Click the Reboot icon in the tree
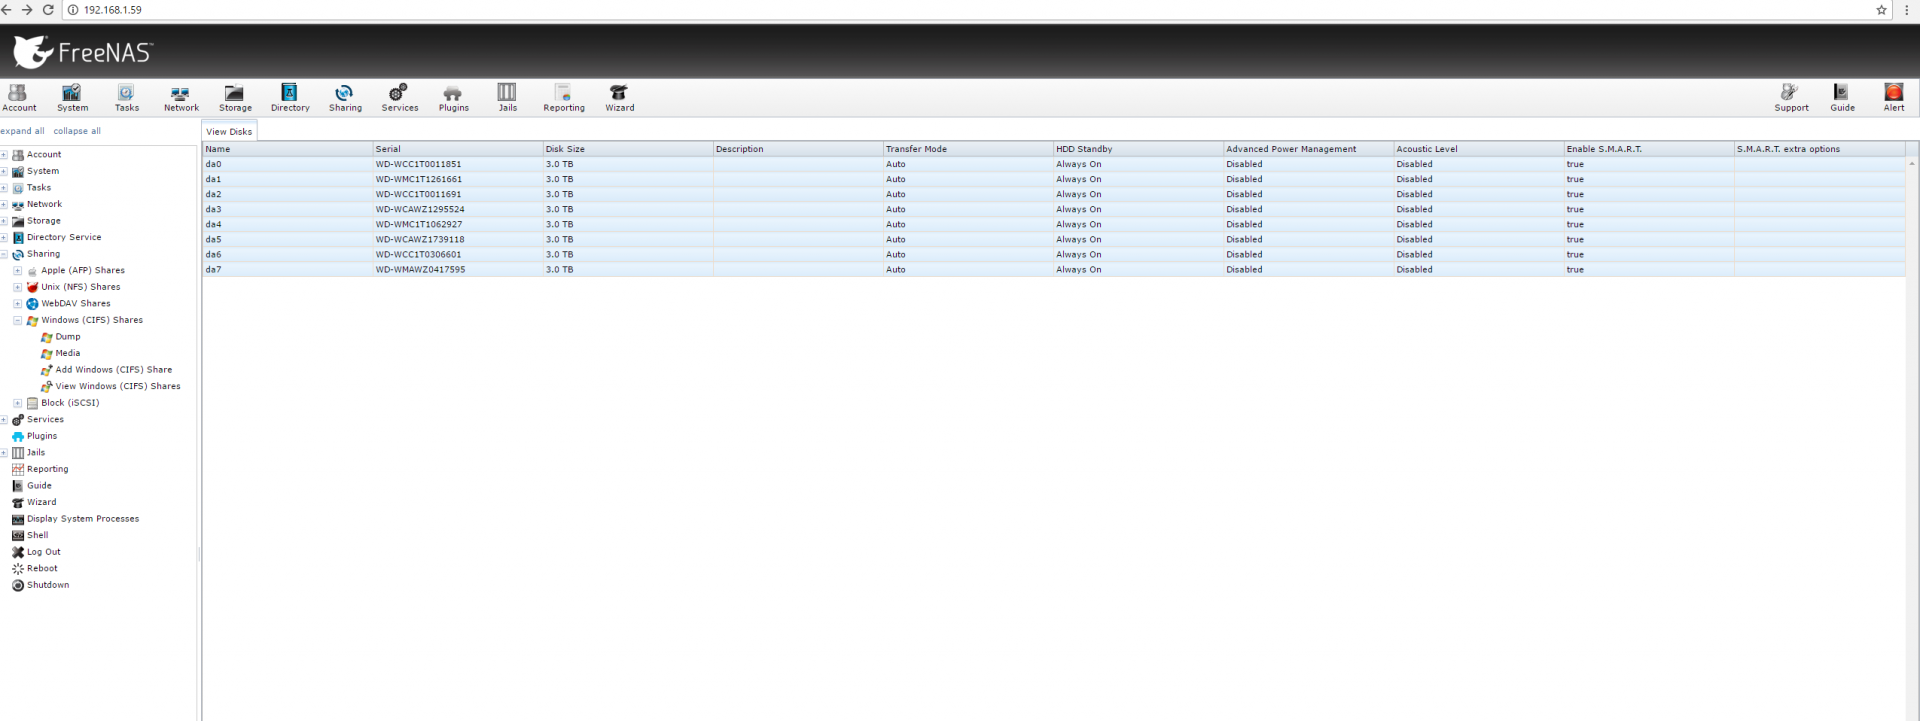Viewport: 1920px width, 721px height. click(18, 569)
